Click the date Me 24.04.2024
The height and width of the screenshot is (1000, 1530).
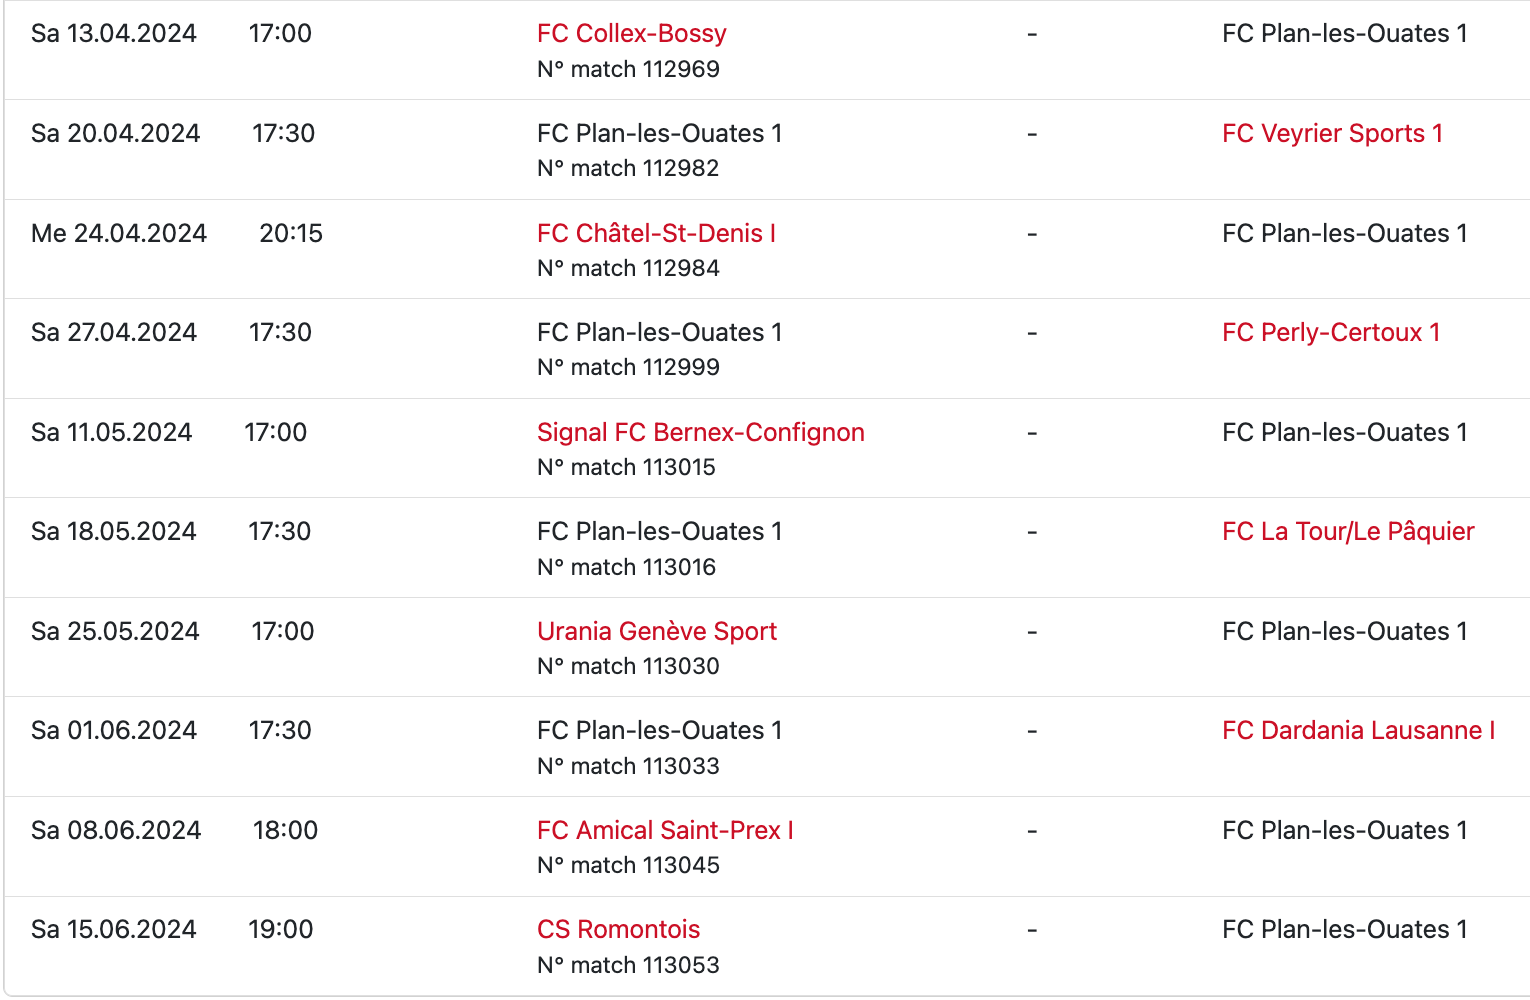pos(119,234)
